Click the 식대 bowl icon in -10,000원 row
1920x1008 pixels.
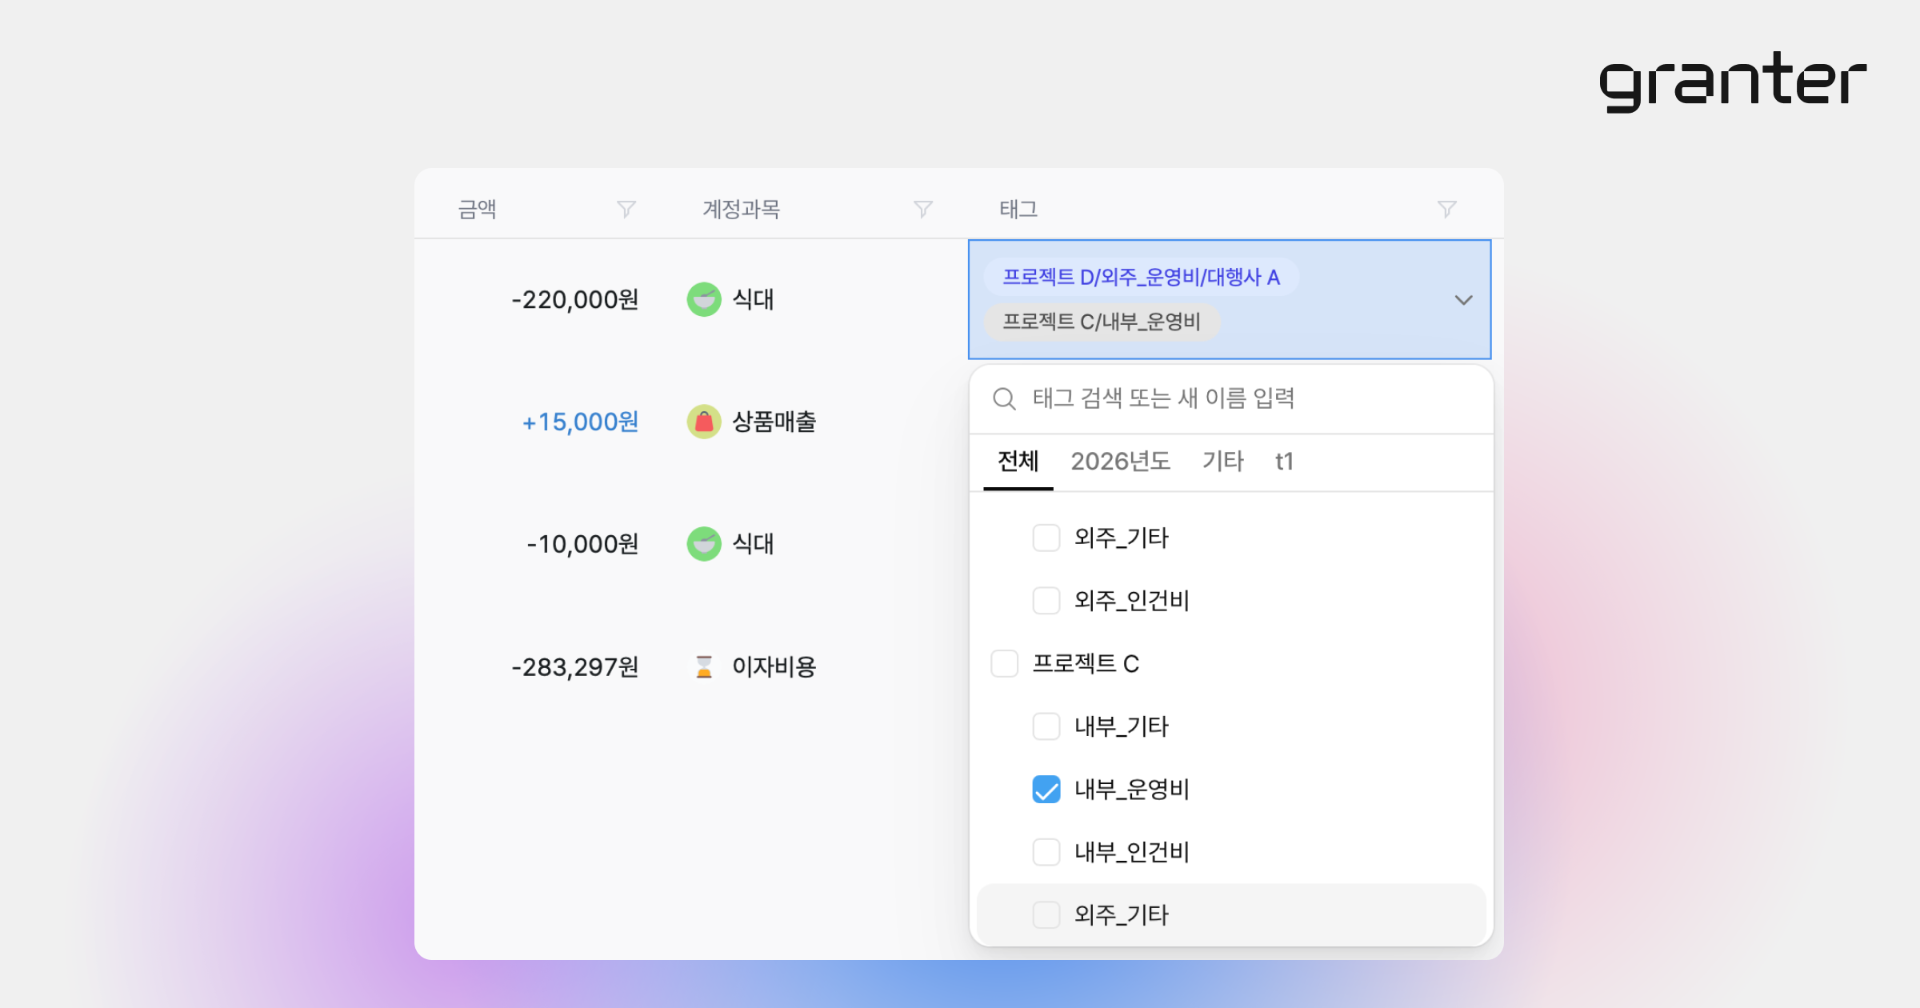(704, 544)
